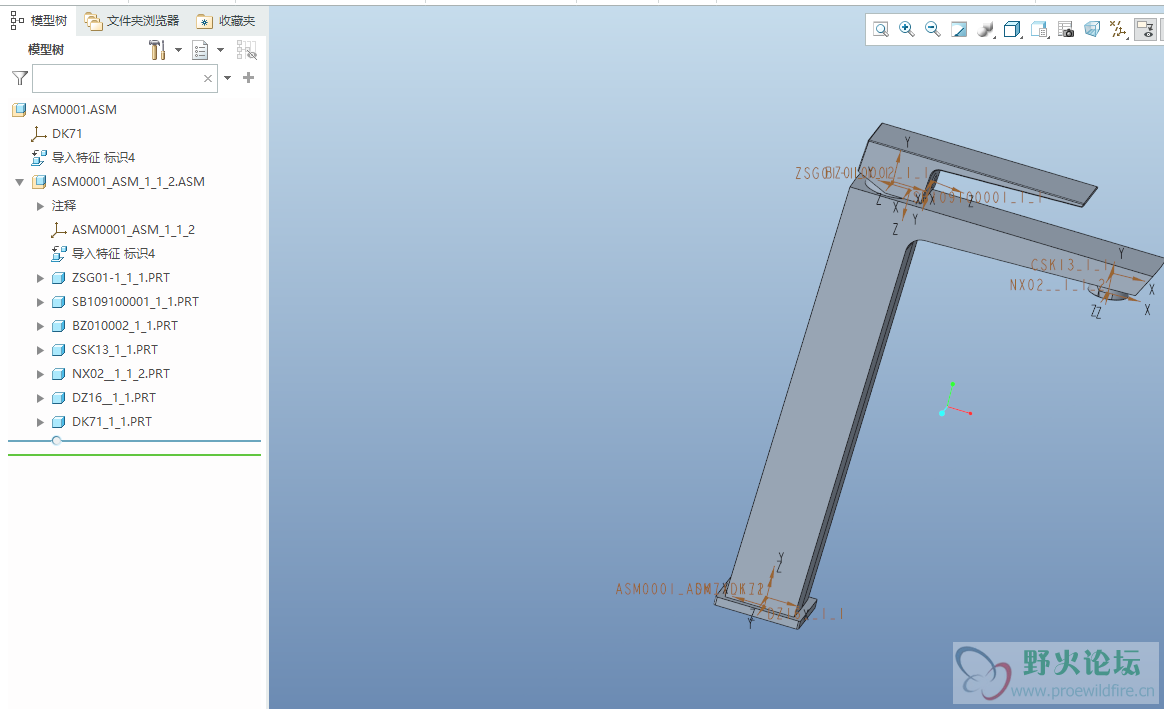Open the View Manager cube icon
The image size is (1164, 709).
pyautogui.click(x=1039, y=30)
